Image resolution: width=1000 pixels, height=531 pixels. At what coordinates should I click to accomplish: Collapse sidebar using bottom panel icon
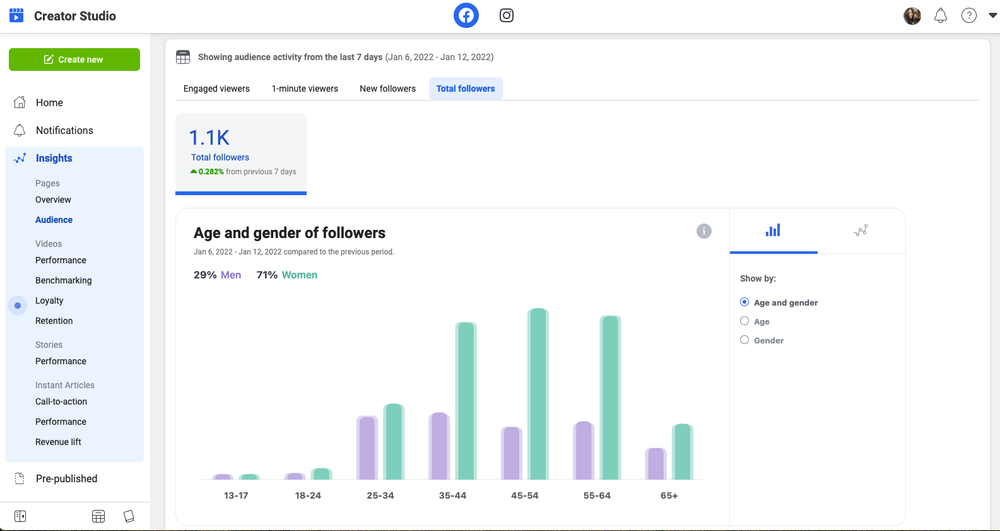point(19,516)
